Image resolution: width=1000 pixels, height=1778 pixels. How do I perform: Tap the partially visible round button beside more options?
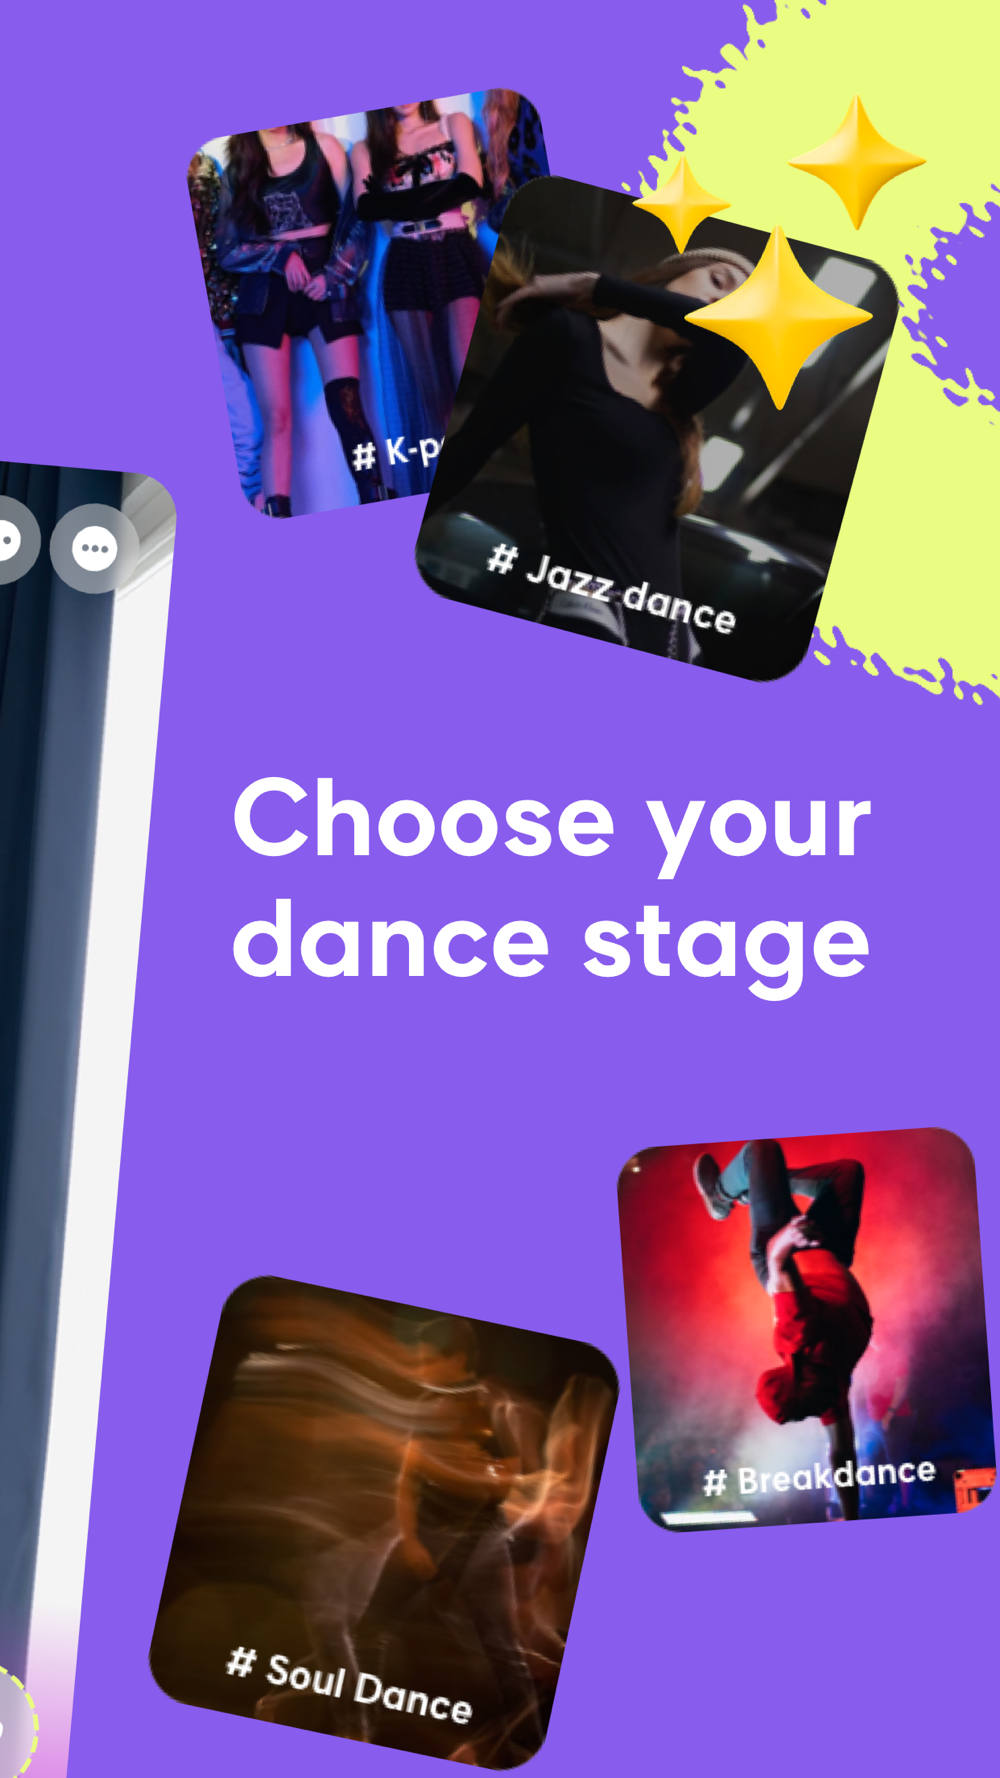(15, 540)
